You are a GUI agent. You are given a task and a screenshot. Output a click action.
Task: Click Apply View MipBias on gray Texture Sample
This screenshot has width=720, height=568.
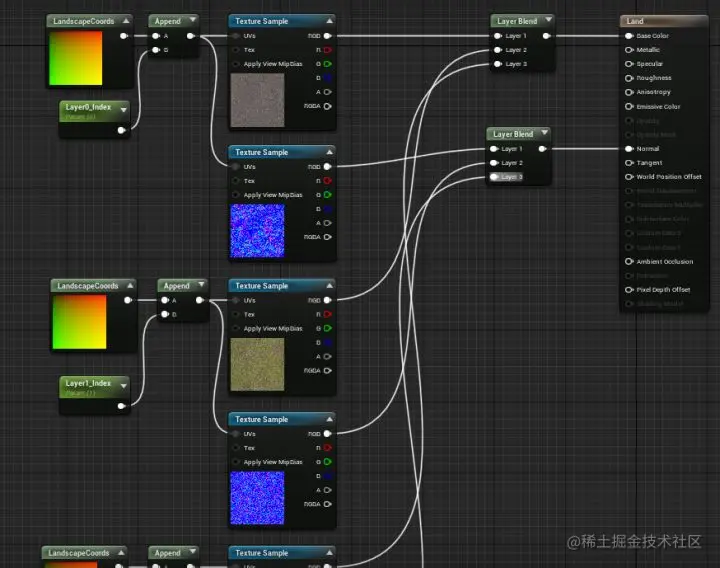click(x=273, y=64)
